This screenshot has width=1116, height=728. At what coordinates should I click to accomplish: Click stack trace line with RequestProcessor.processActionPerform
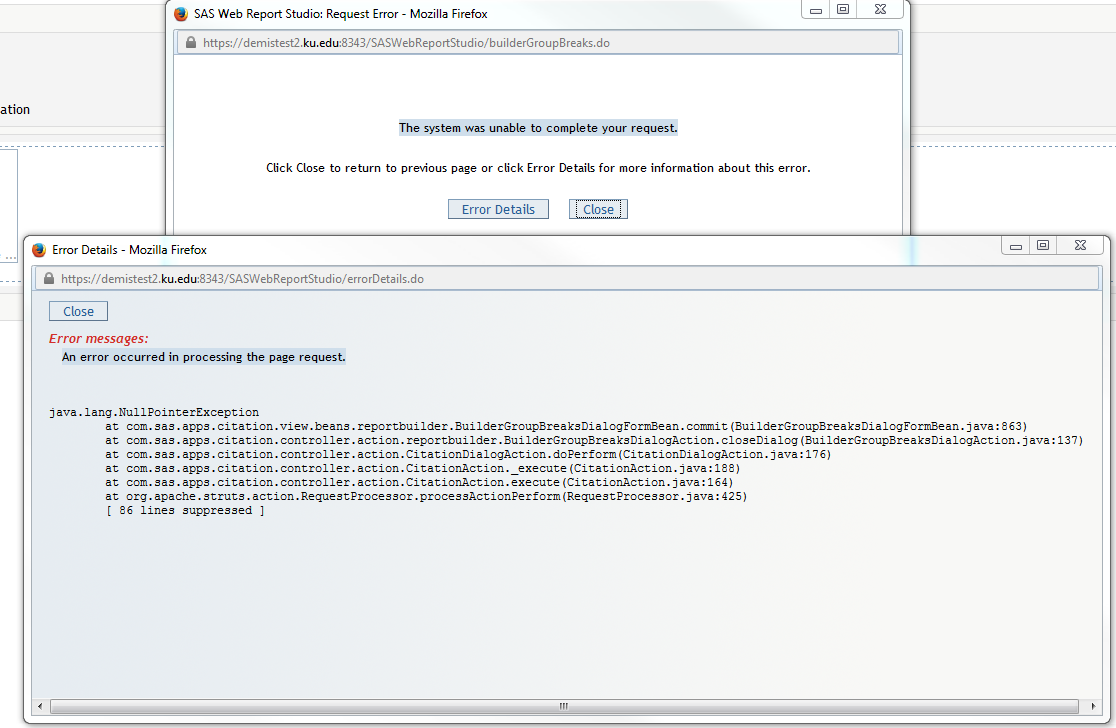pyautogui.click(x=426, y=496)
